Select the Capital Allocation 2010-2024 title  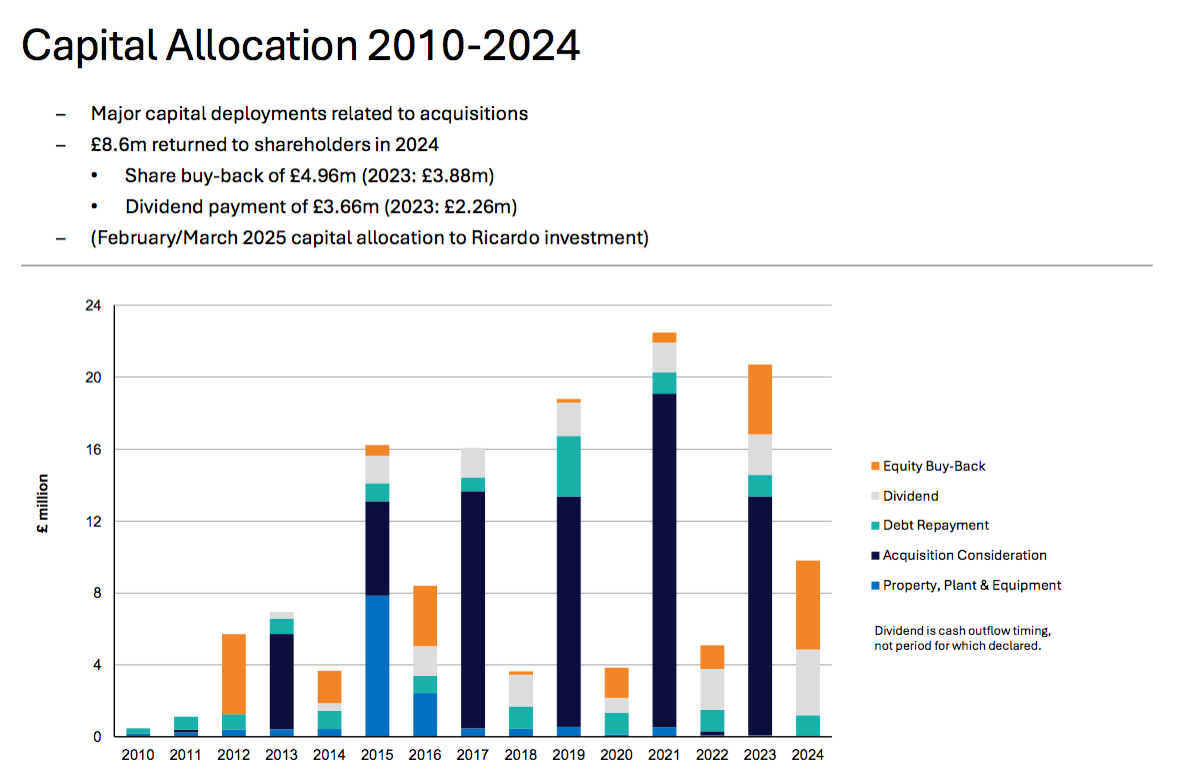coord(301,45)
